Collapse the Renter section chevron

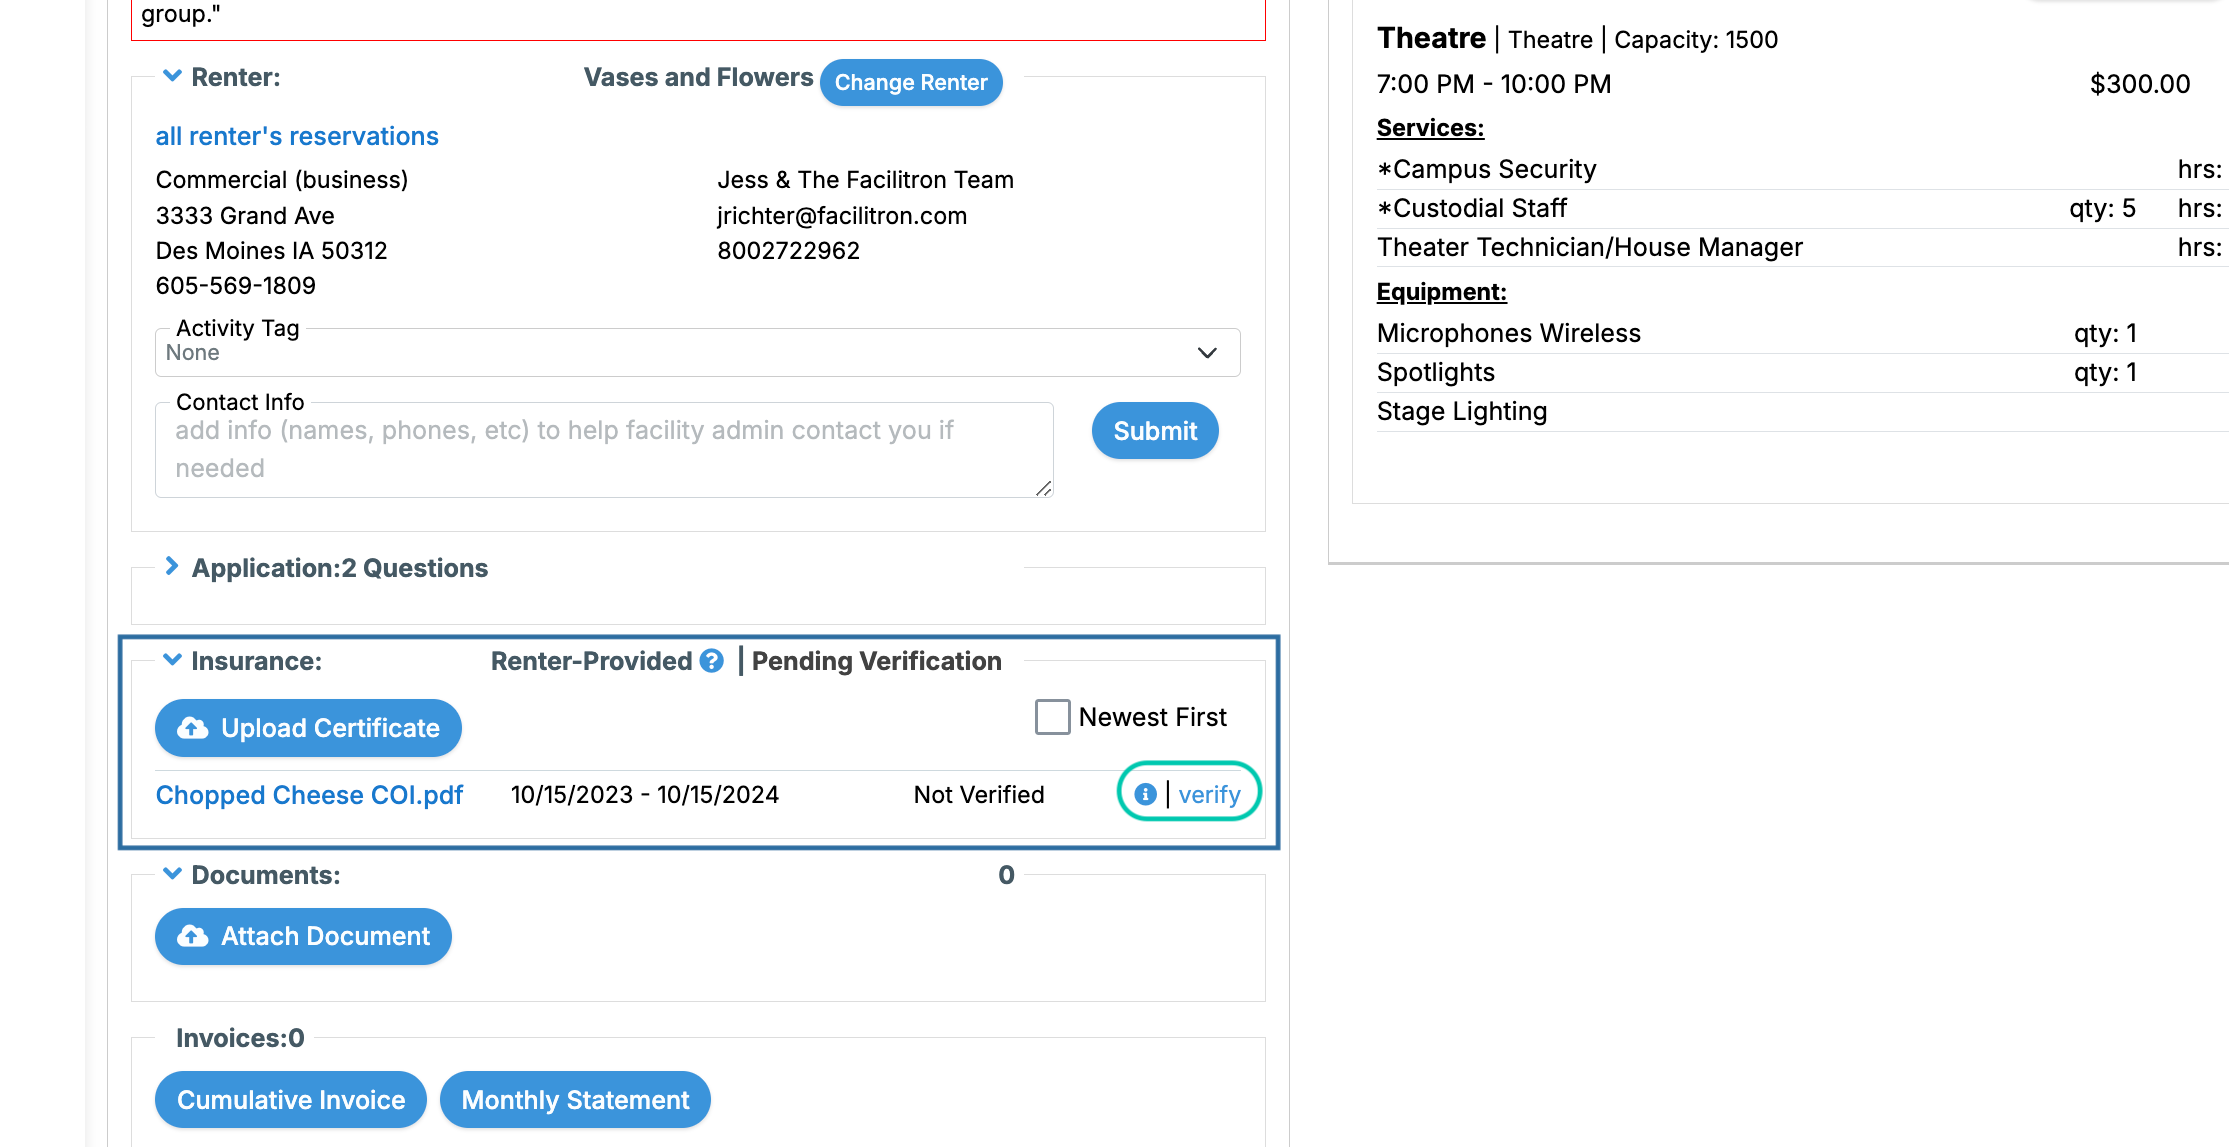(172, 76)
